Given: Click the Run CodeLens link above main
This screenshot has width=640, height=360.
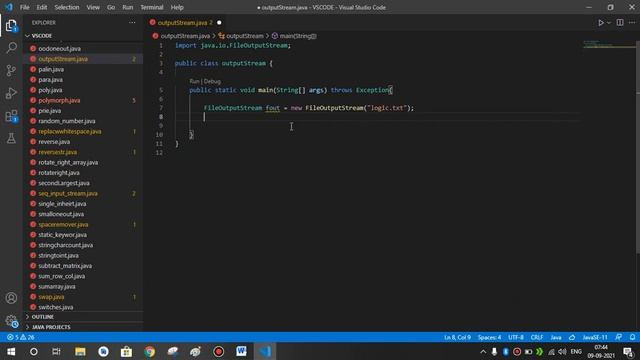Looking at the screenshot, I should 194,81.
